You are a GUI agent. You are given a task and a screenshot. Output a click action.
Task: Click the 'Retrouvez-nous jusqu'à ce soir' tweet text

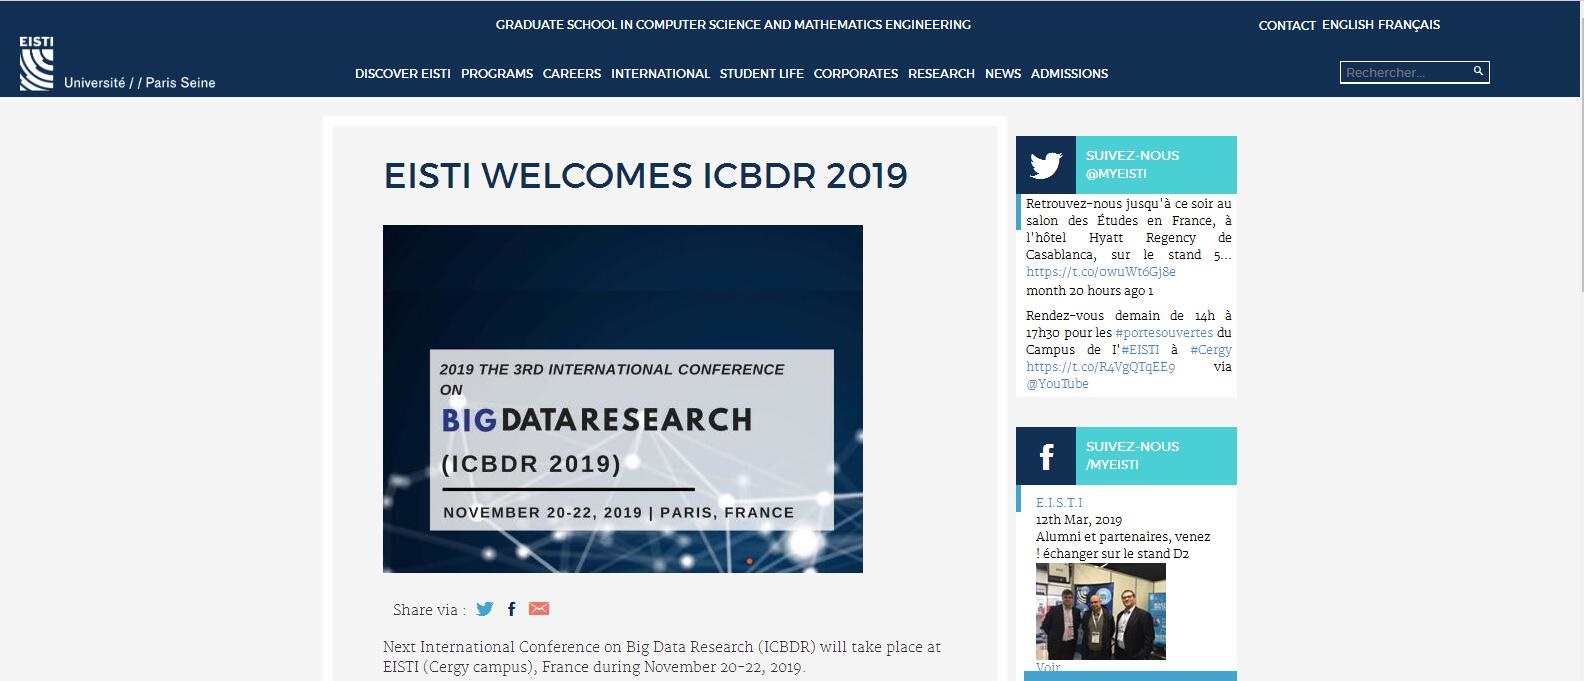1129,229
